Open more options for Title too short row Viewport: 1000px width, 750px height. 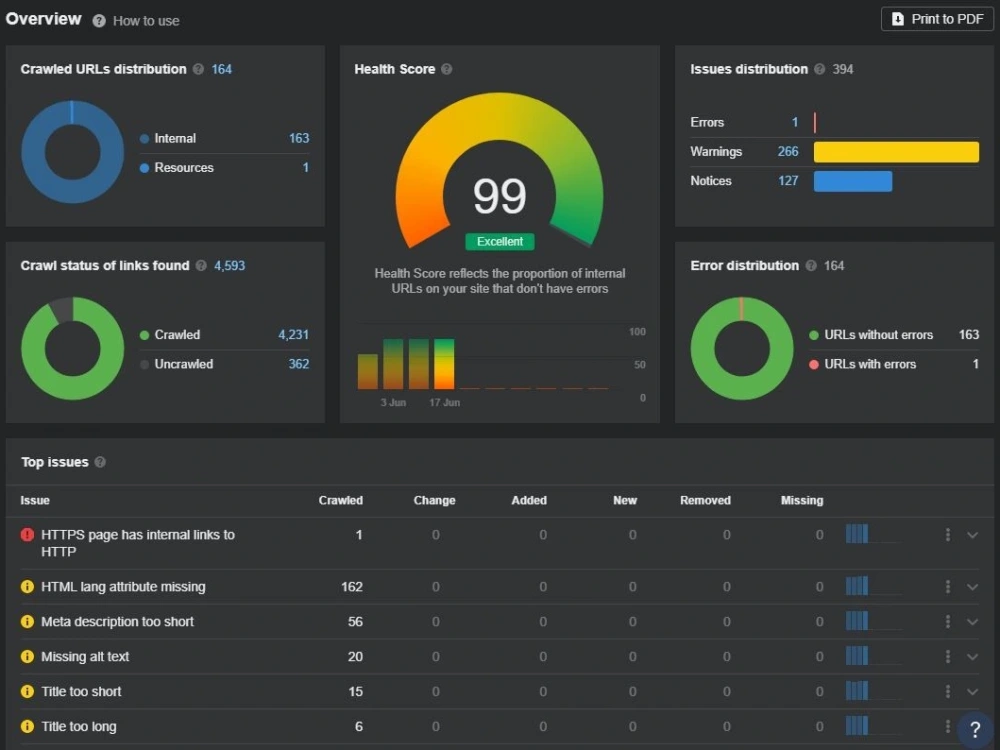948,692
